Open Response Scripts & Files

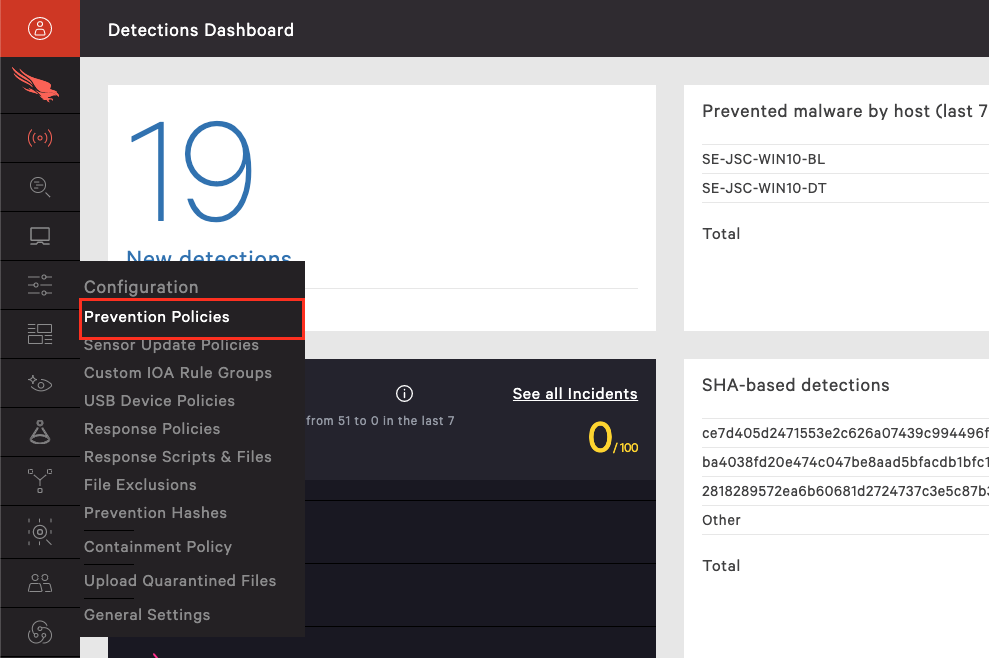[x=178, y=457]
